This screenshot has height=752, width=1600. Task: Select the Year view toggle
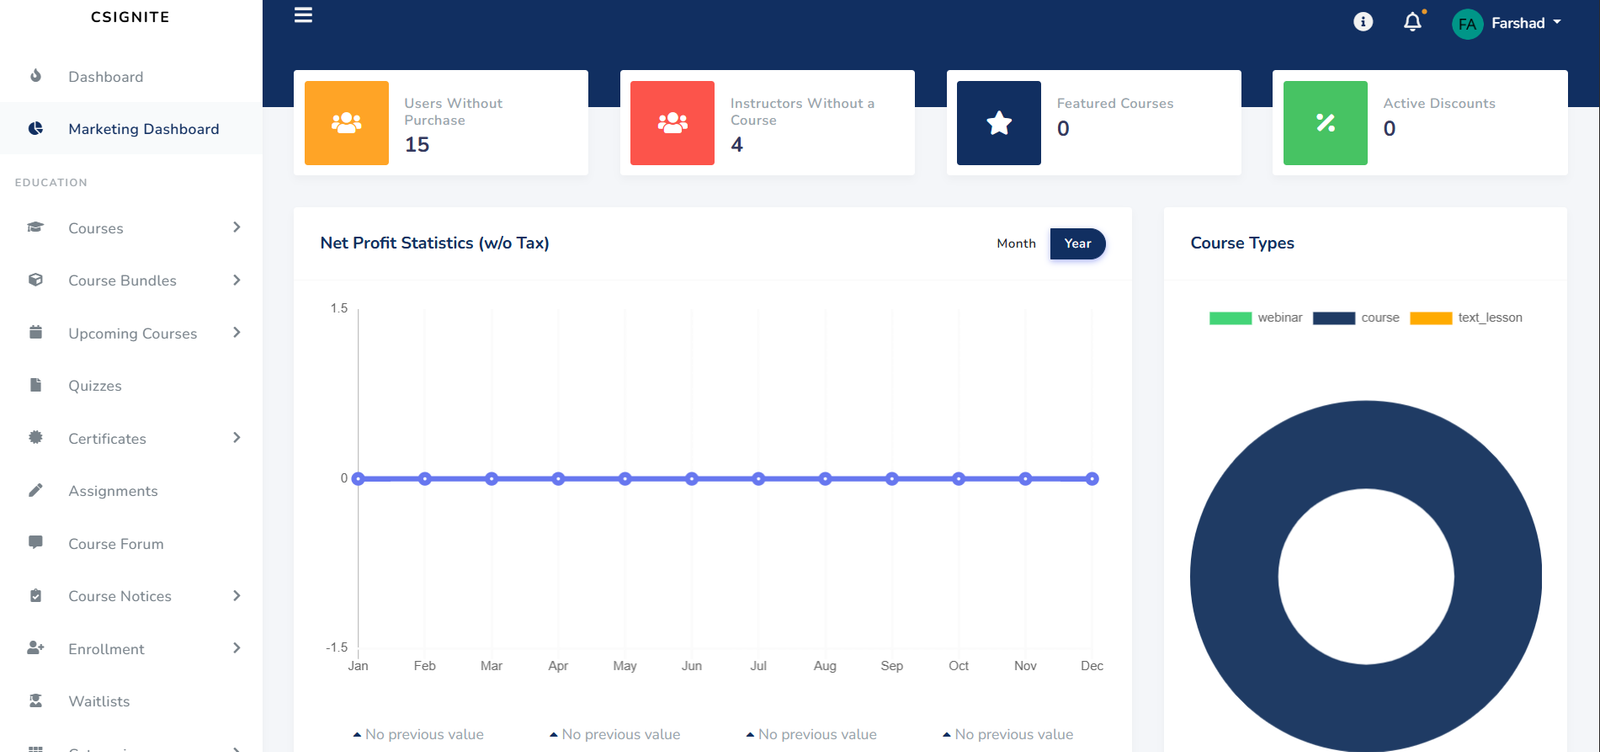pos(1077,243)
